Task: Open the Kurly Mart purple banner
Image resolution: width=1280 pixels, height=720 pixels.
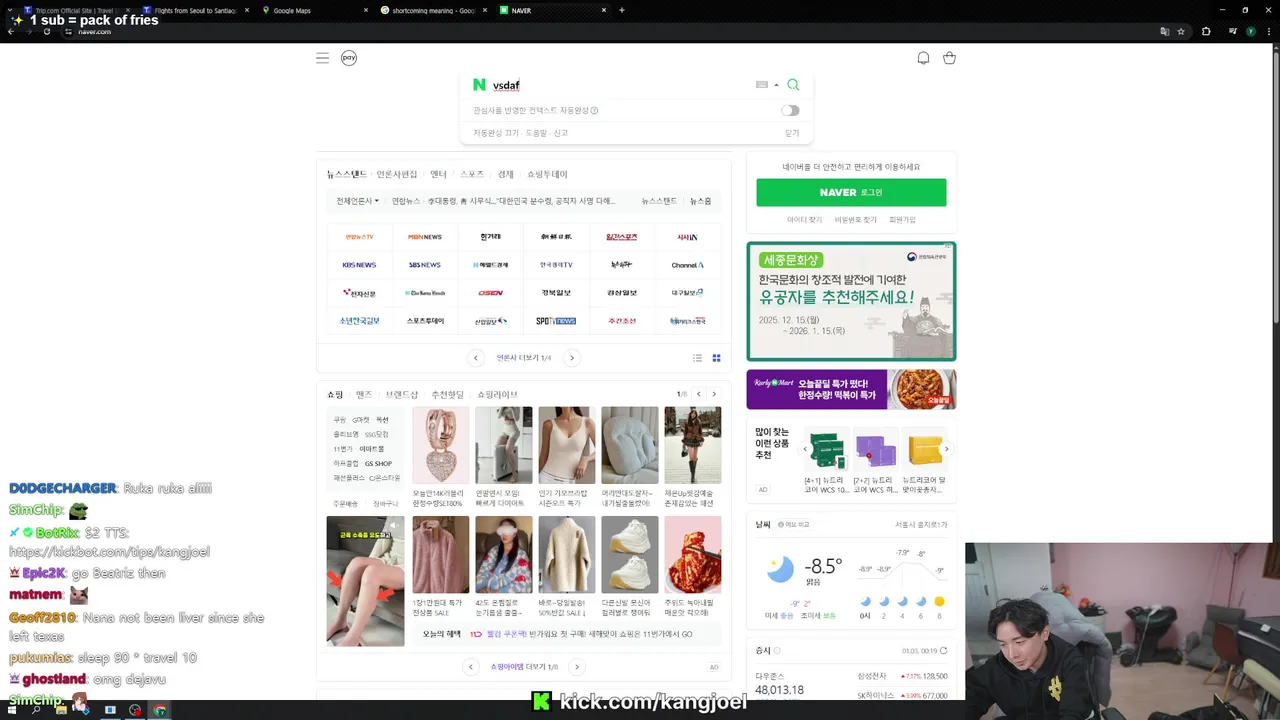Action: pos(851,389)
